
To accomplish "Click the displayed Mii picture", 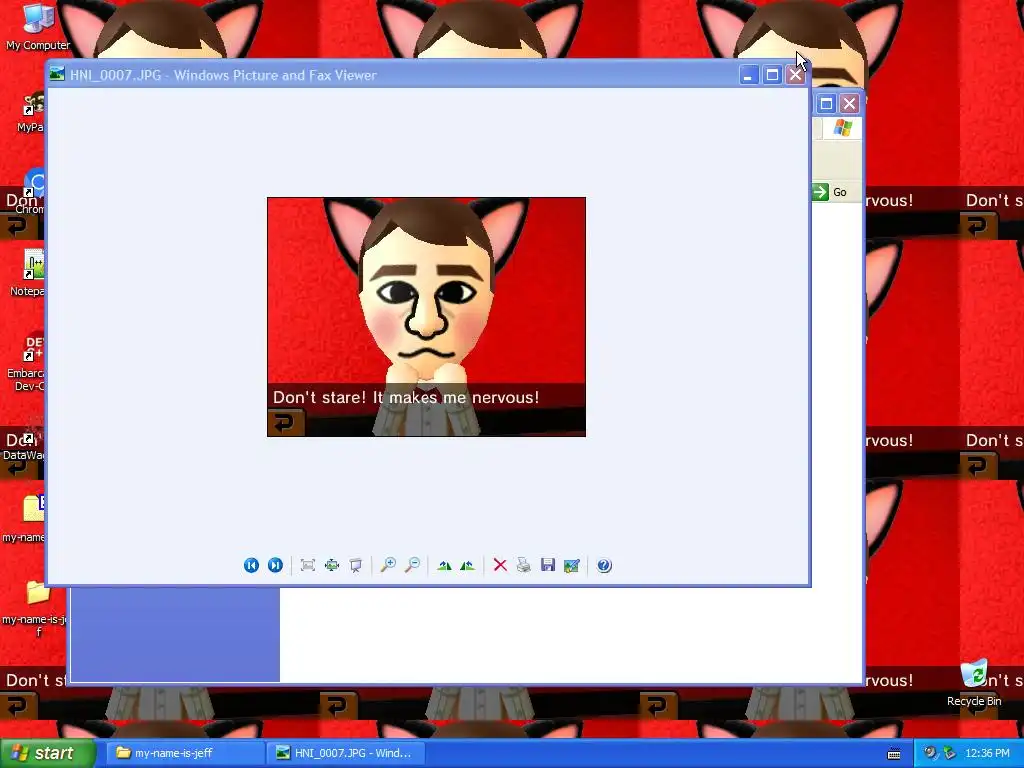I will click(426, 317).
